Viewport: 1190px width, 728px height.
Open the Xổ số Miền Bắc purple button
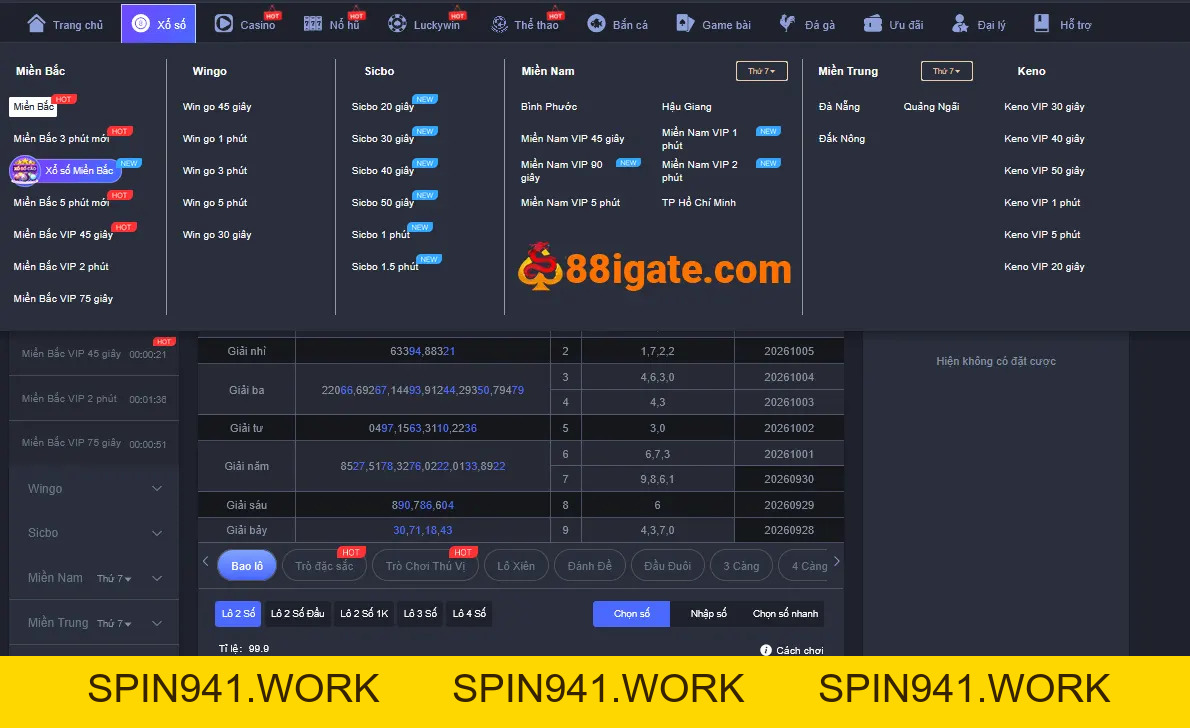tap(65, 170)
